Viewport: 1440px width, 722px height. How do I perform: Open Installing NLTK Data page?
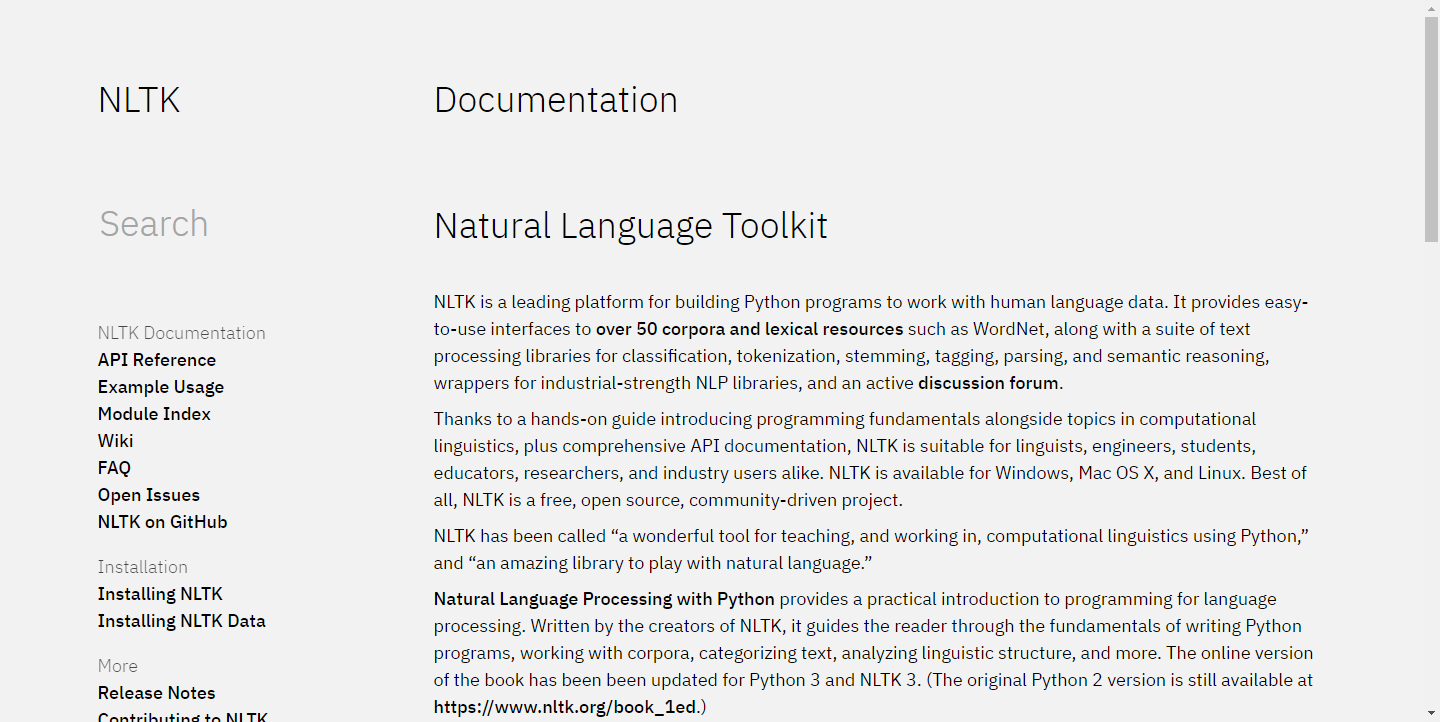pyautogui.click(x=182, y=621)
